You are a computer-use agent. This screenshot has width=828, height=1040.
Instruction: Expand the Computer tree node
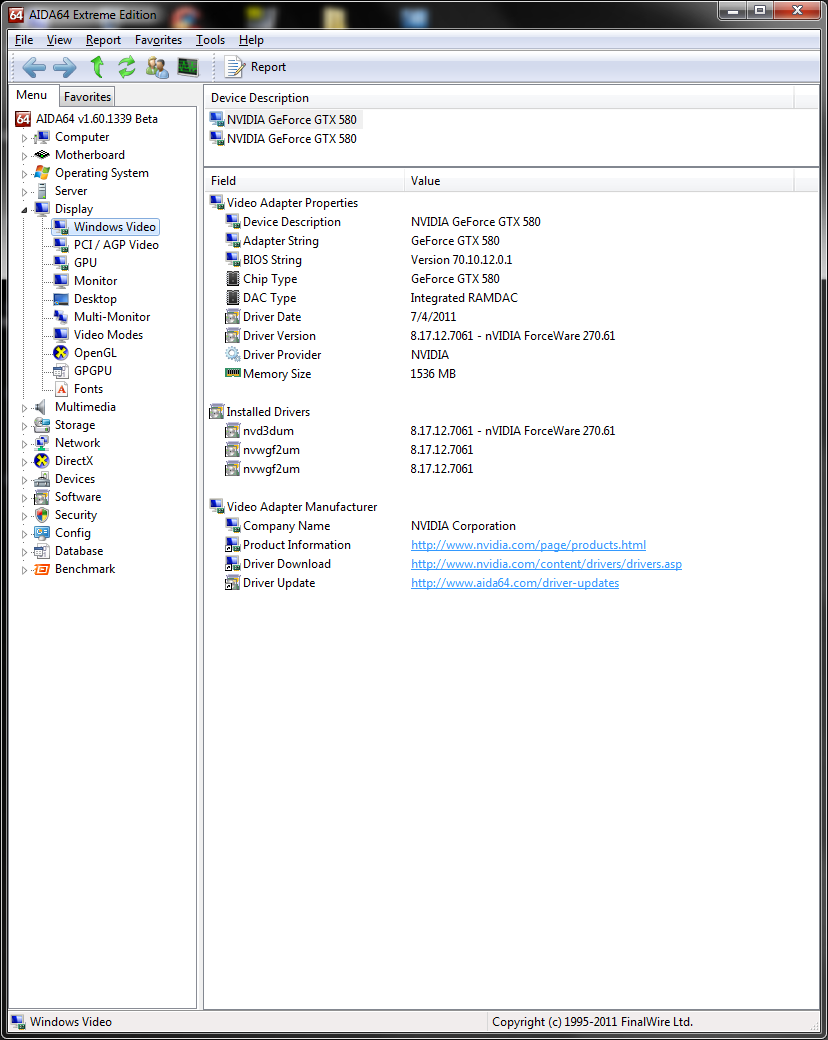click(25, 138)
